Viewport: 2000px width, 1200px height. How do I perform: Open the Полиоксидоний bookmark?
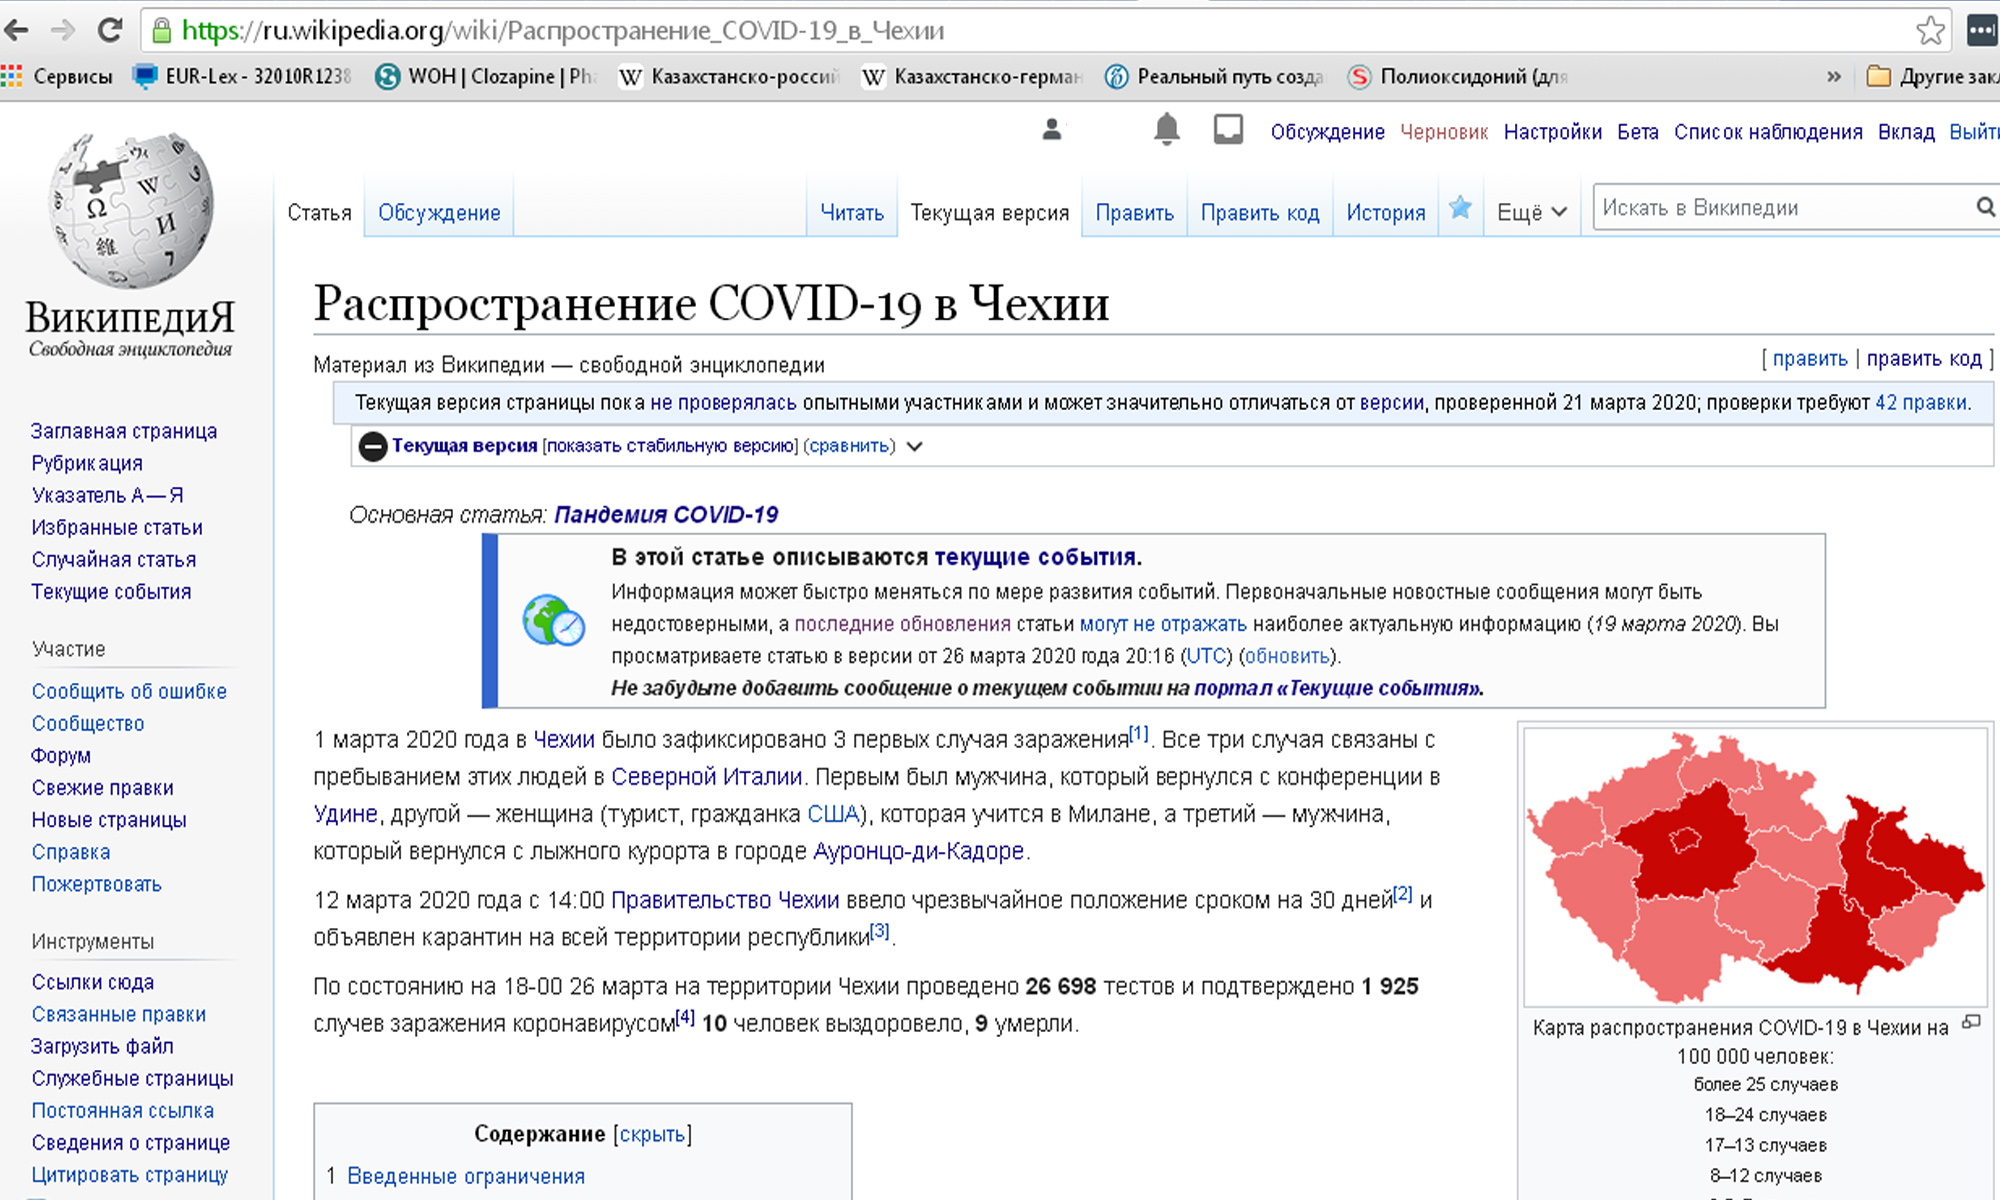click(1457, 76)
